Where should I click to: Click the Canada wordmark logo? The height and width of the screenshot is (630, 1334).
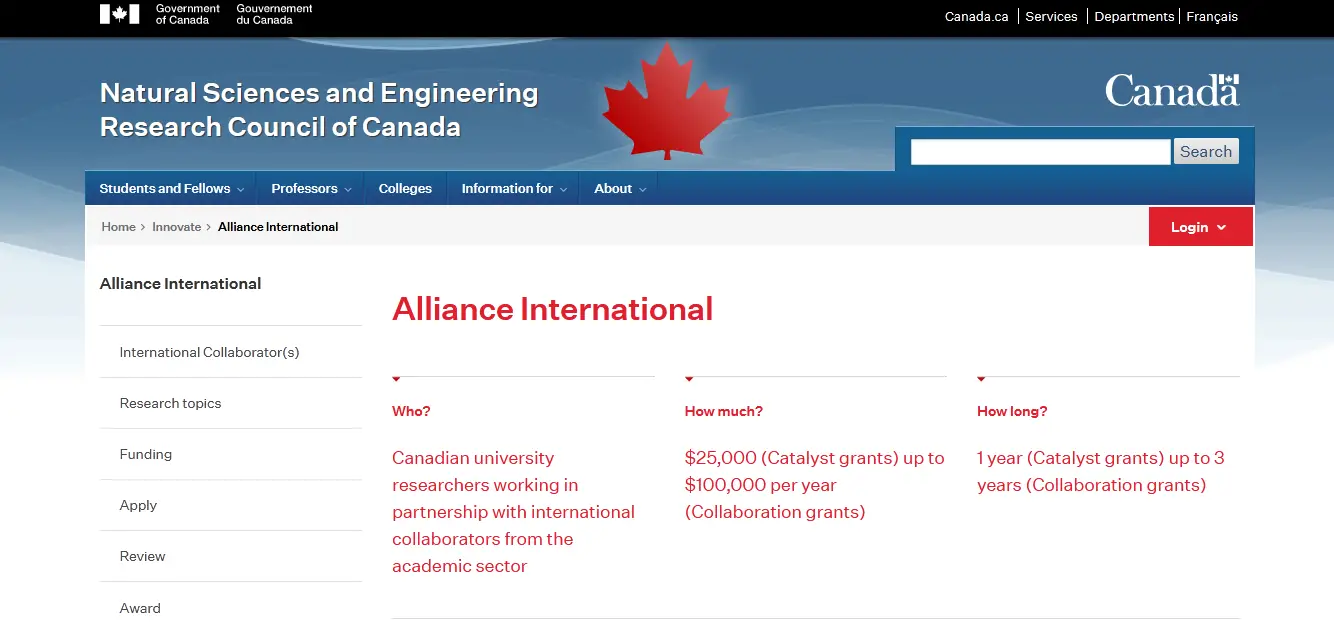[x=1172, y=91]
